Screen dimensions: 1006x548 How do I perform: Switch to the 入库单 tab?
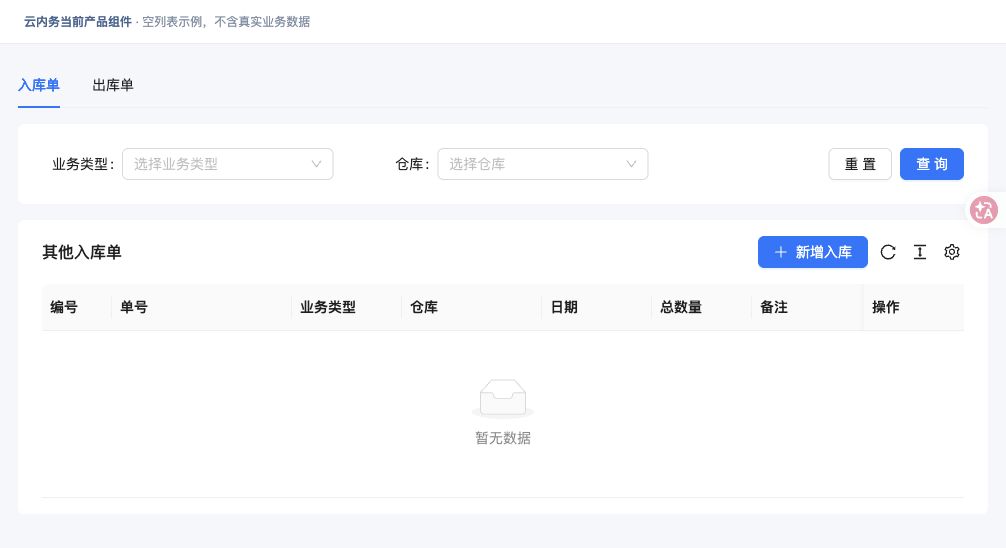(39, 85)
